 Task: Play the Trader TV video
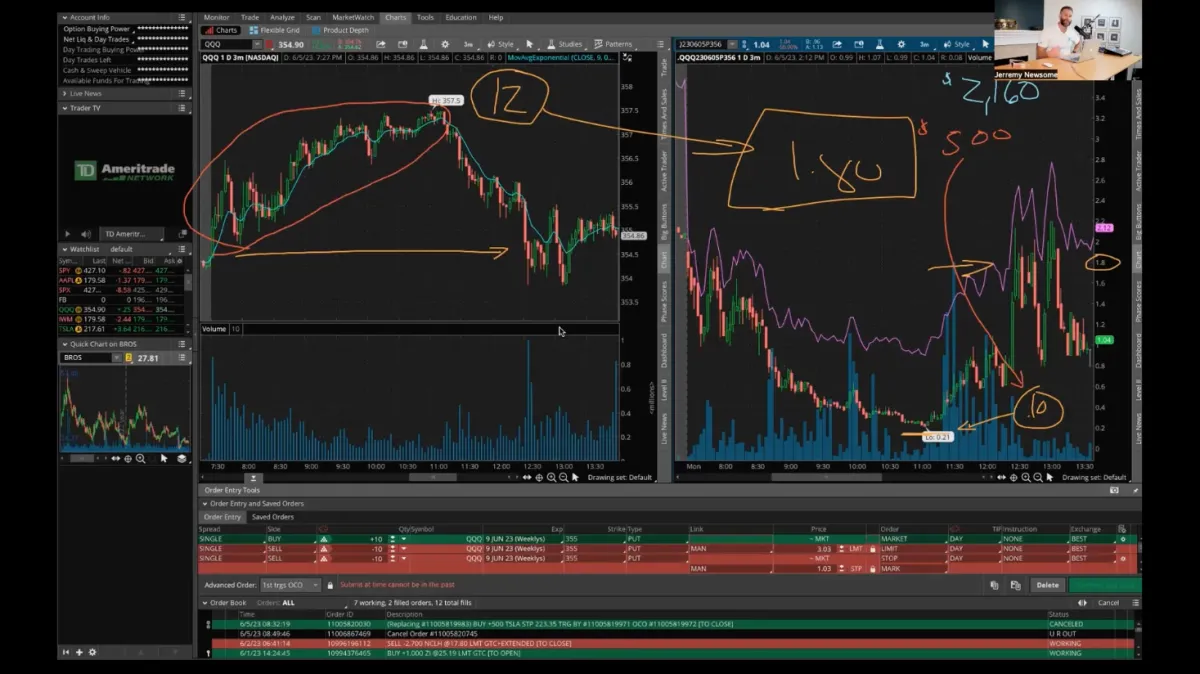coord(68,233)
